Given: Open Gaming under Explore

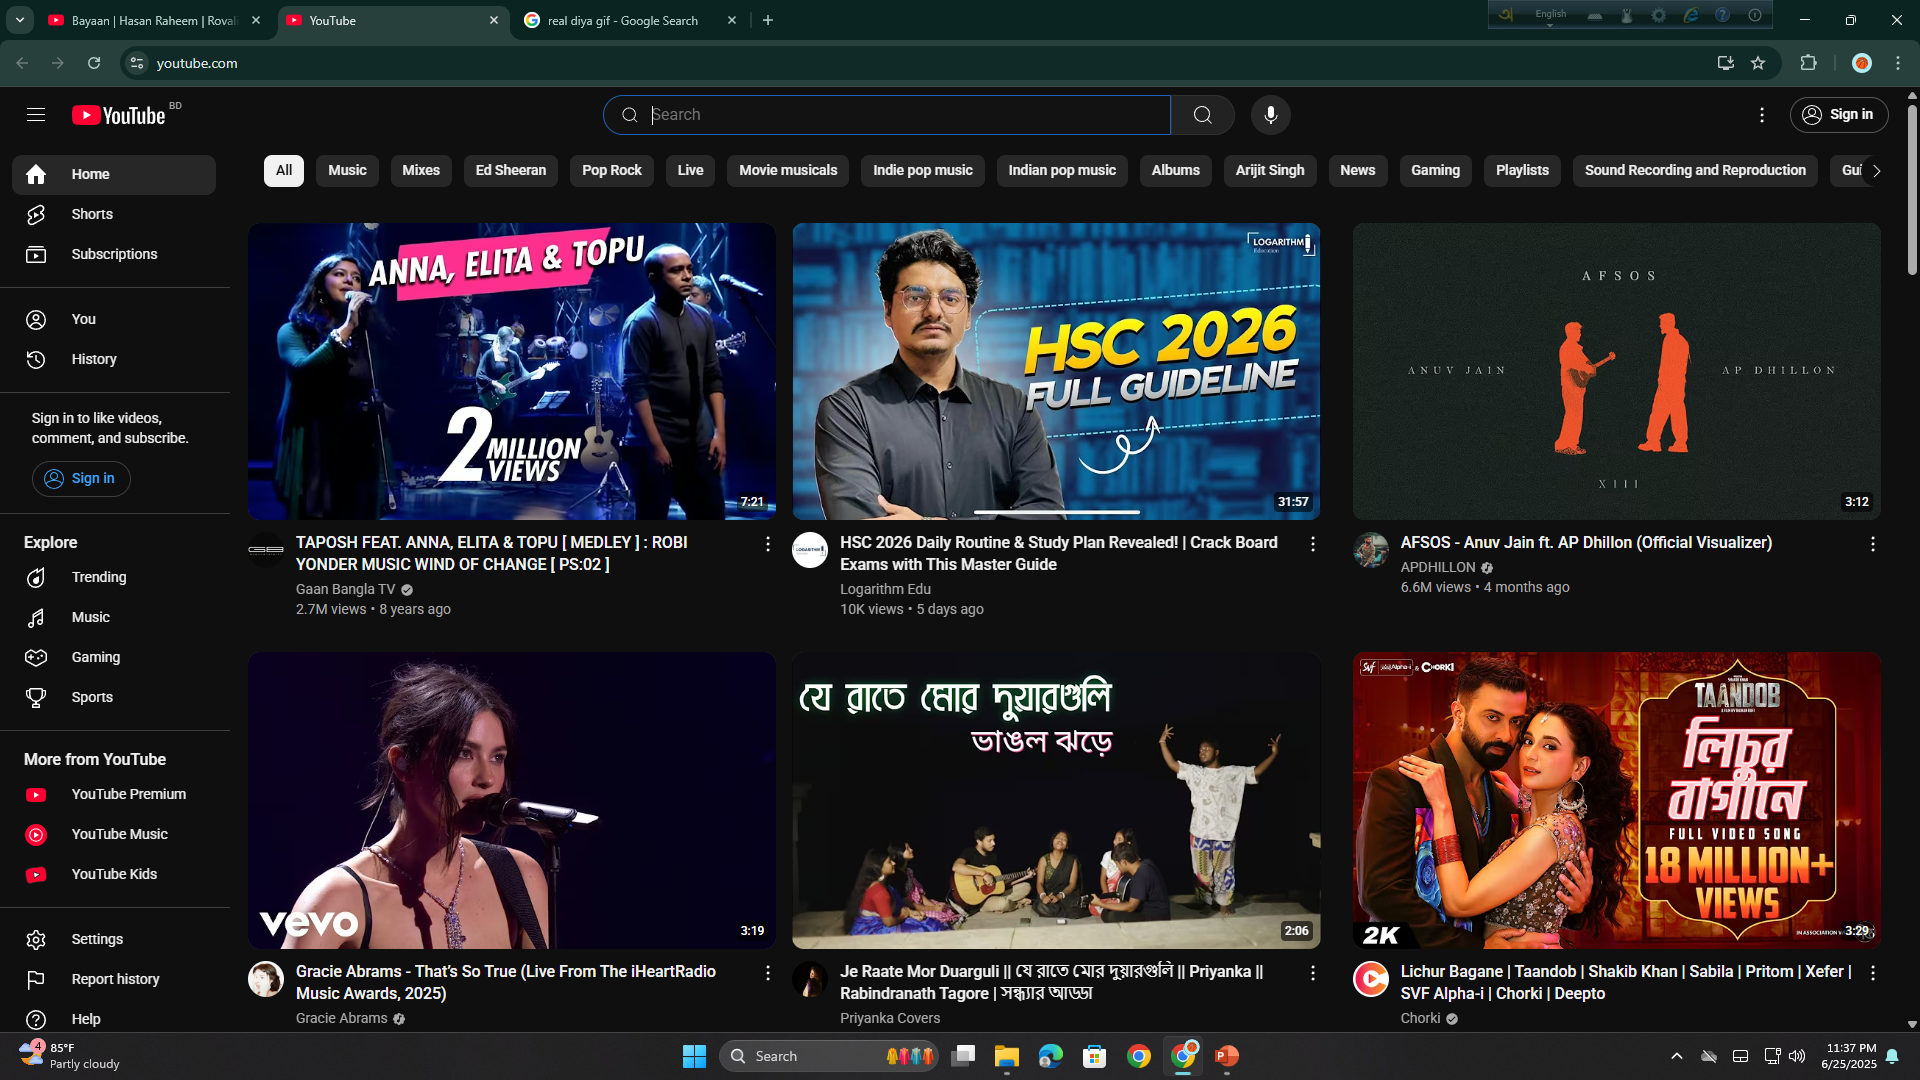Looking at the screenshot, I should pyautogui.click(x=114, y=657).
